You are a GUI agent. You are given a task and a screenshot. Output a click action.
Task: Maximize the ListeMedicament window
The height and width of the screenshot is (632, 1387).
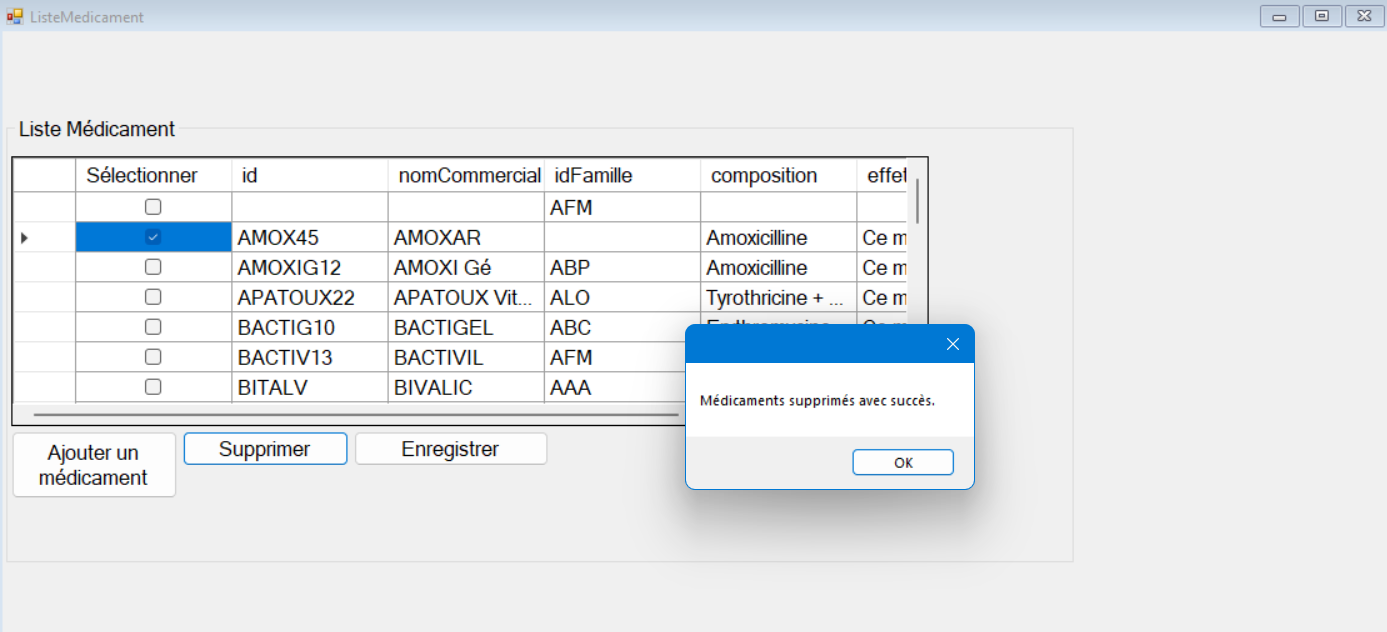(x=1321, y=16)
